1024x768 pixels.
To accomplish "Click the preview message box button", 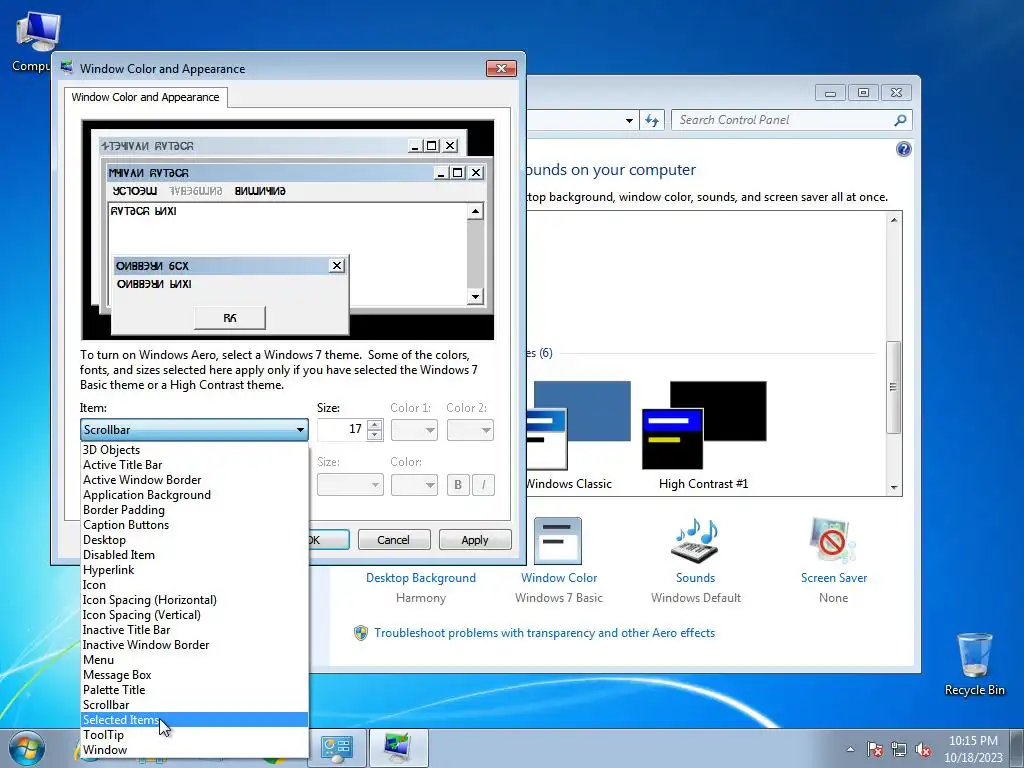I will tap(230, 318).
